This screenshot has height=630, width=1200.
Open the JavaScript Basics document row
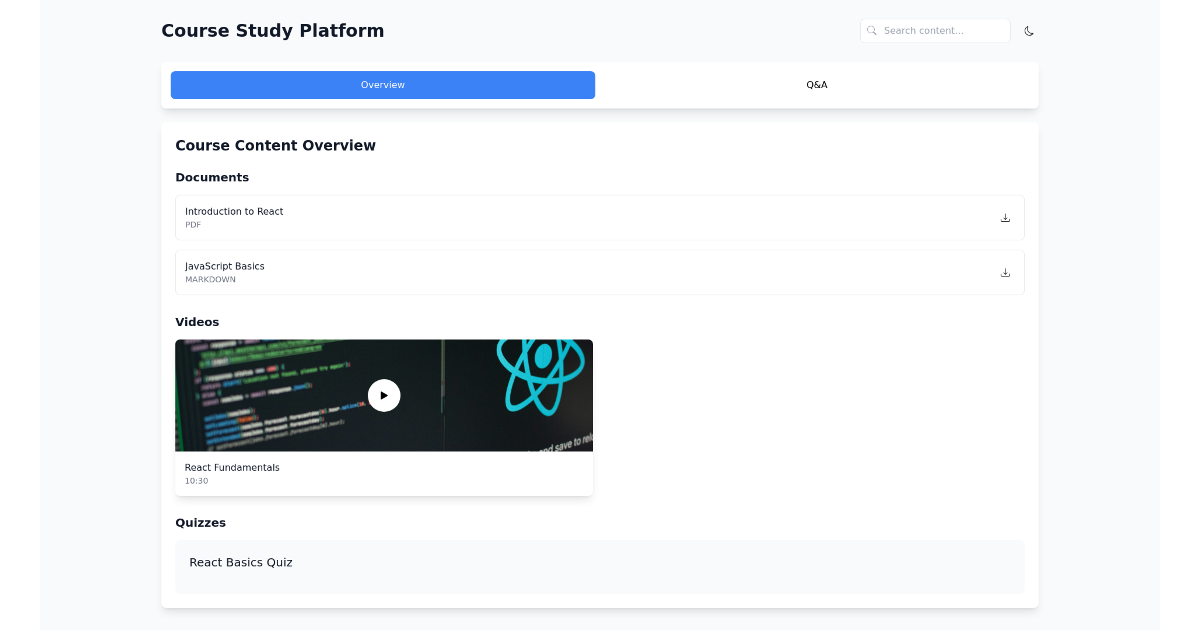tap(600, 272)
